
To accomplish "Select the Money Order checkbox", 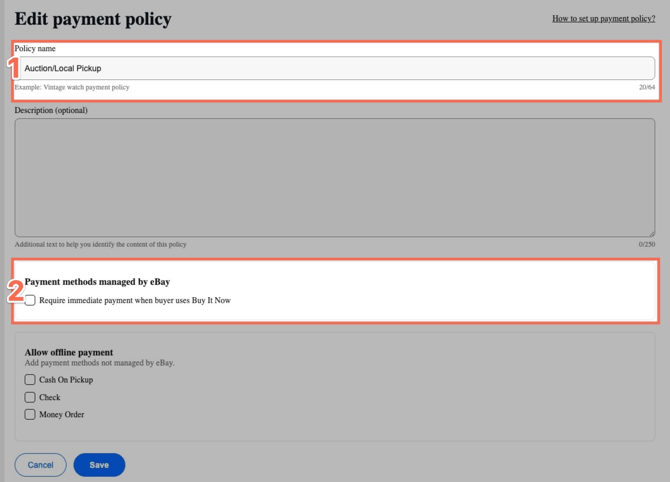I will point(30,414).
